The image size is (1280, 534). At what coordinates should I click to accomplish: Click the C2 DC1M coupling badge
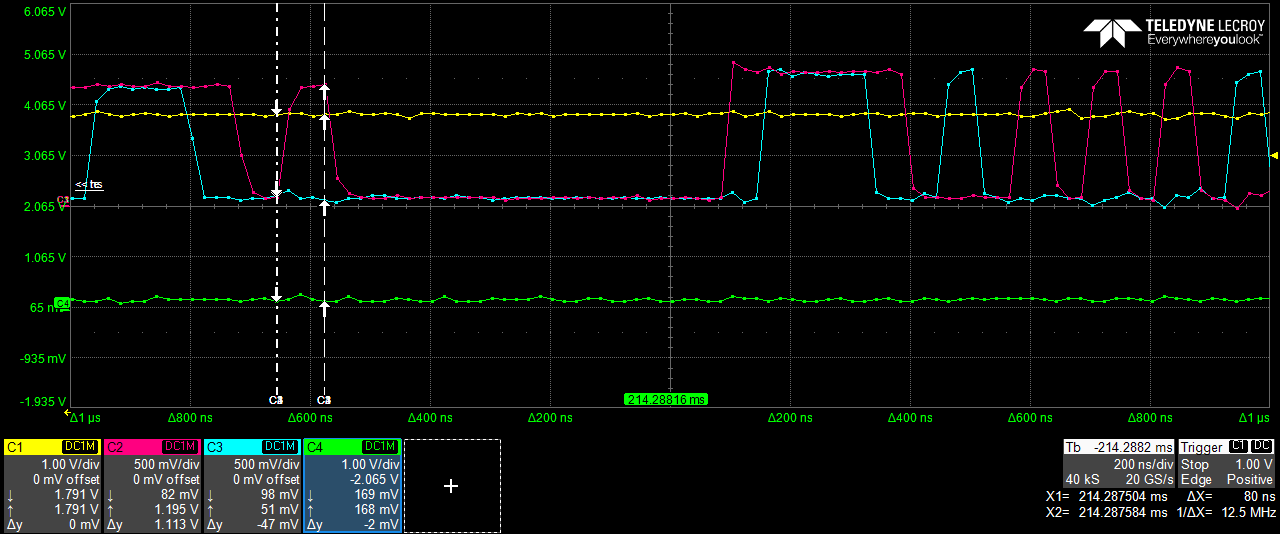181,446
